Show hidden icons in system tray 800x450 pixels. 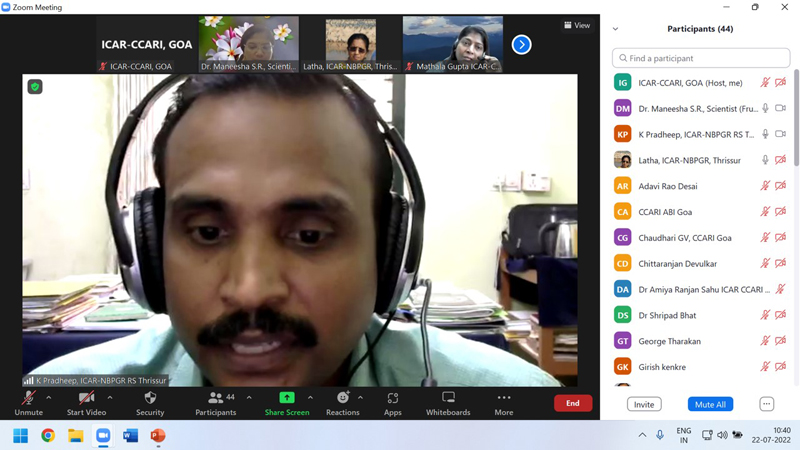click(642, 435)
